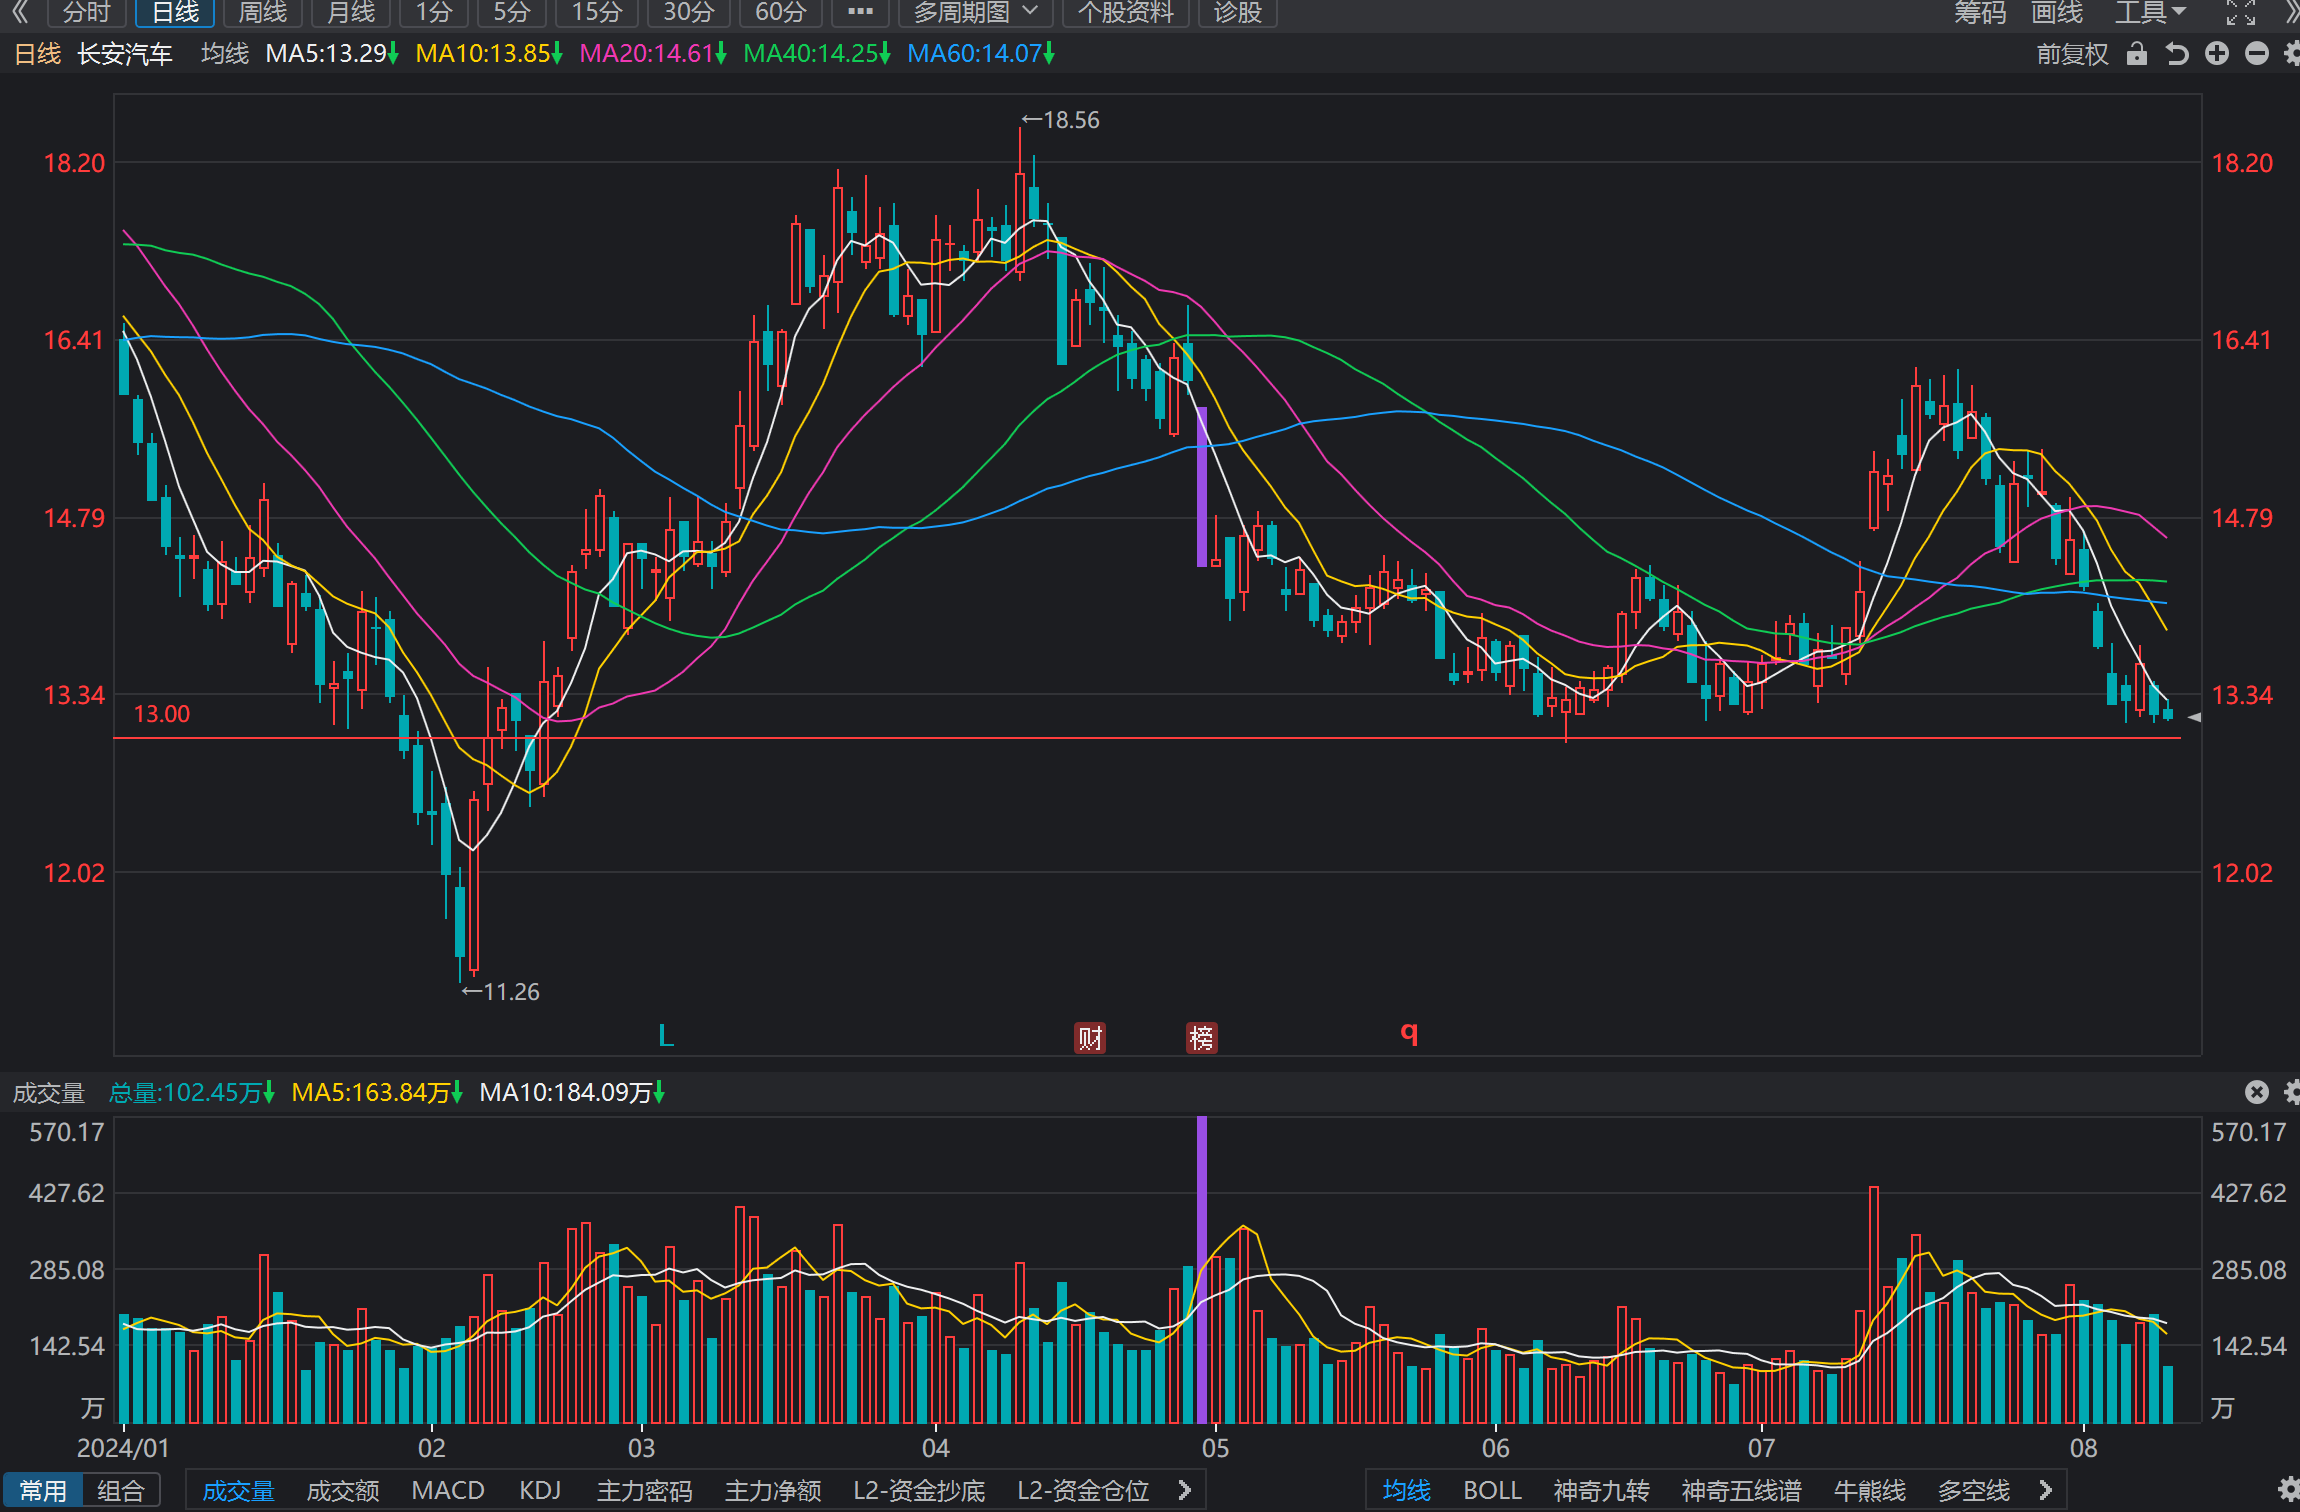Select 多空线 indicator
2300x1512 pixels.
pos(1973,1491)
